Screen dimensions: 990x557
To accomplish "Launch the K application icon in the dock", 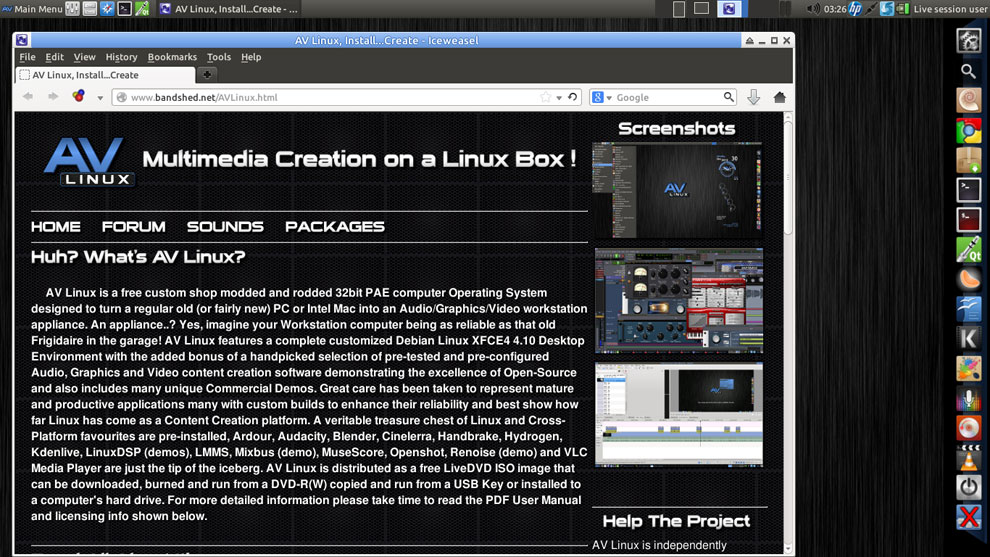I will click(969, 338).
